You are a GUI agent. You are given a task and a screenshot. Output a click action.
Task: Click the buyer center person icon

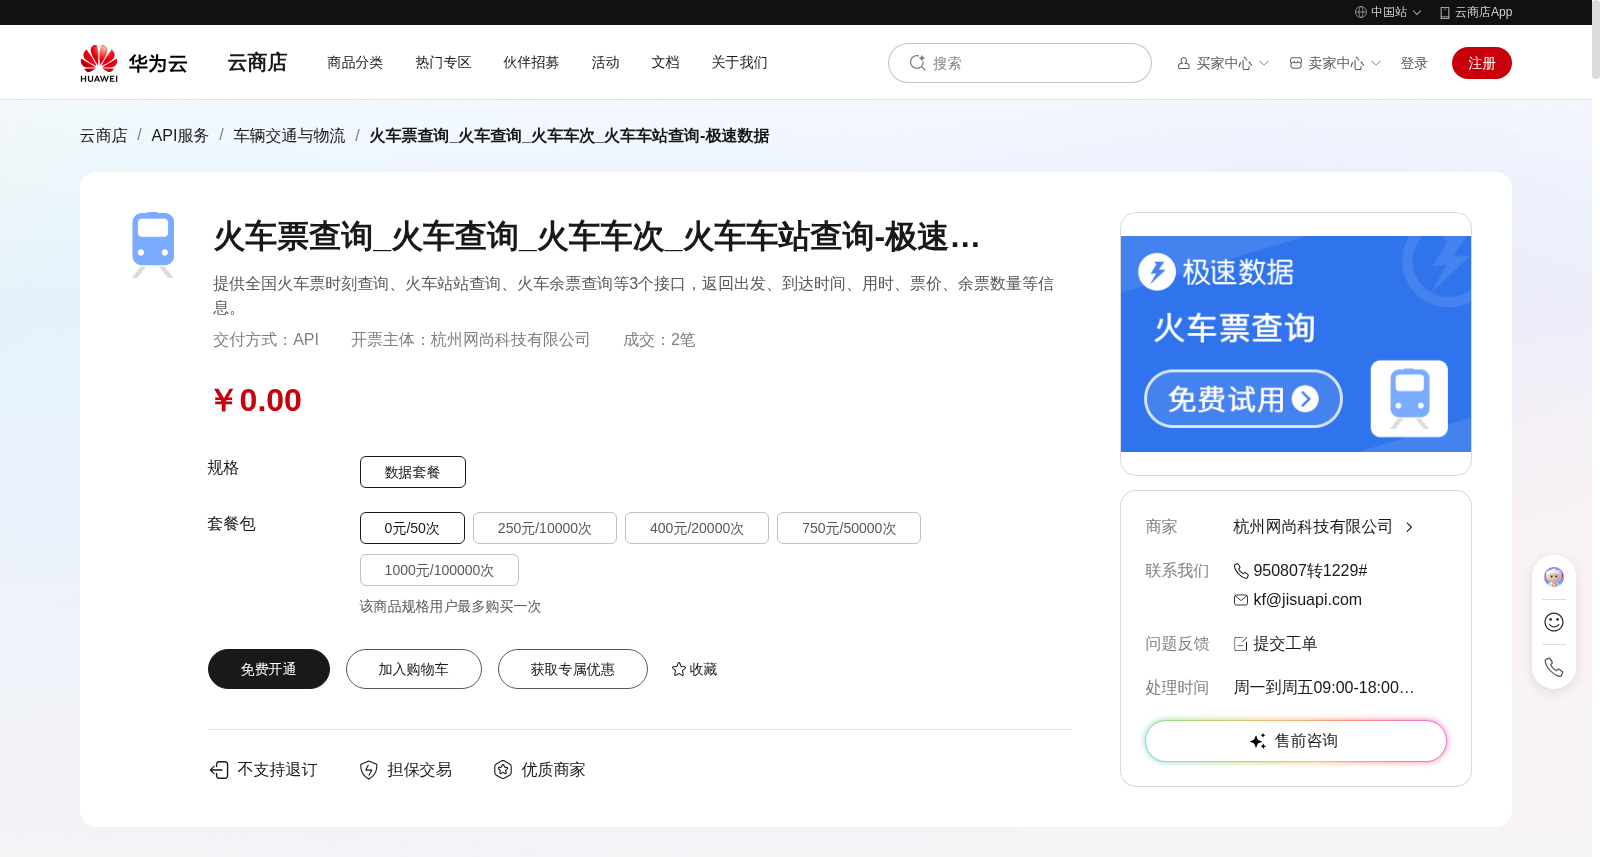tap(1184, 63)
